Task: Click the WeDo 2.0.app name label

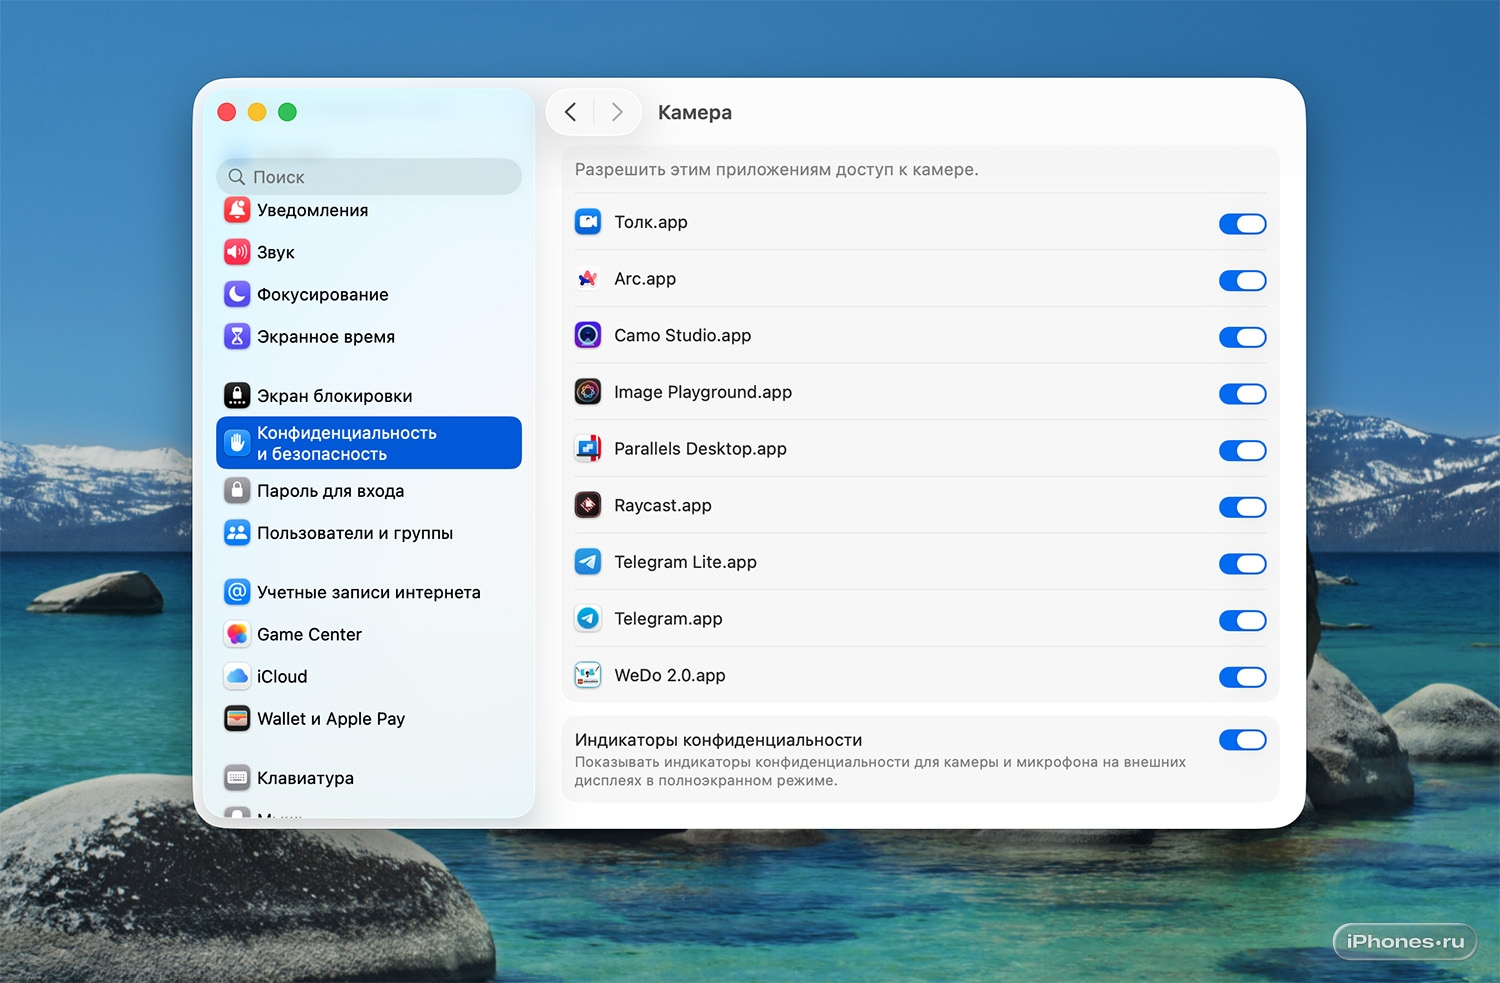Action: (670, 676)
